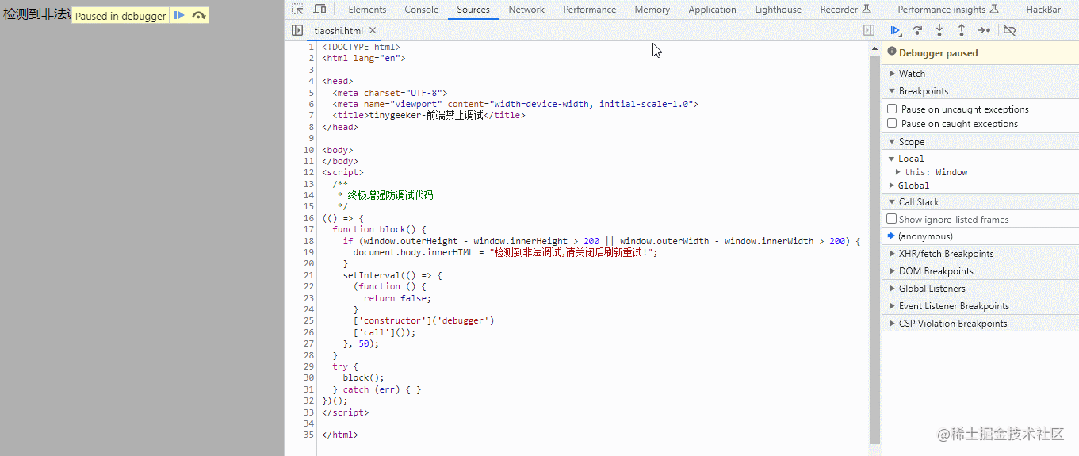This screenshot has width=1079, height=456.
Task: Resume from the page's paused overlay
Action: point(179,15)
